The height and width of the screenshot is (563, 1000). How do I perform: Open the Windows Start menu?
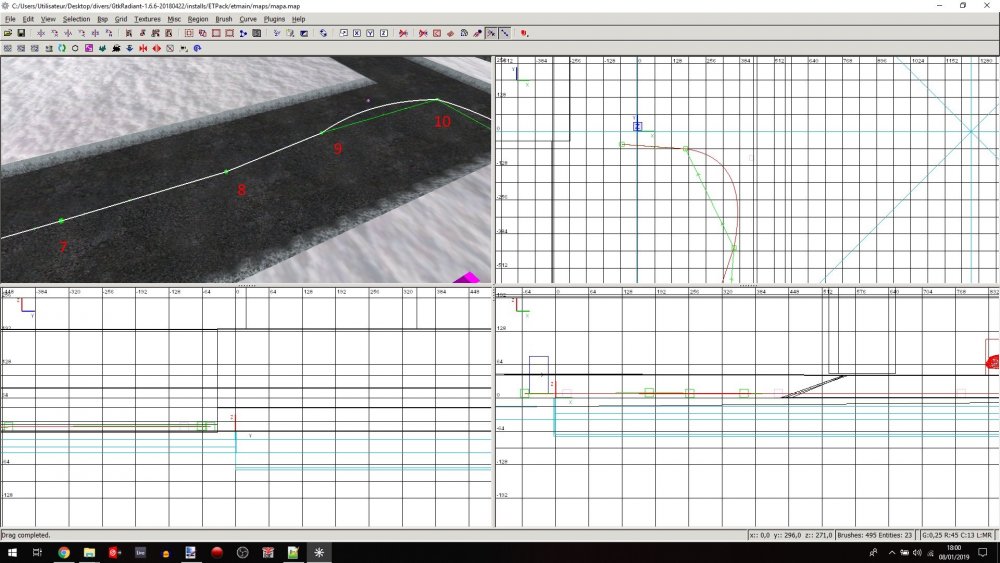click(x=11, y=552)
